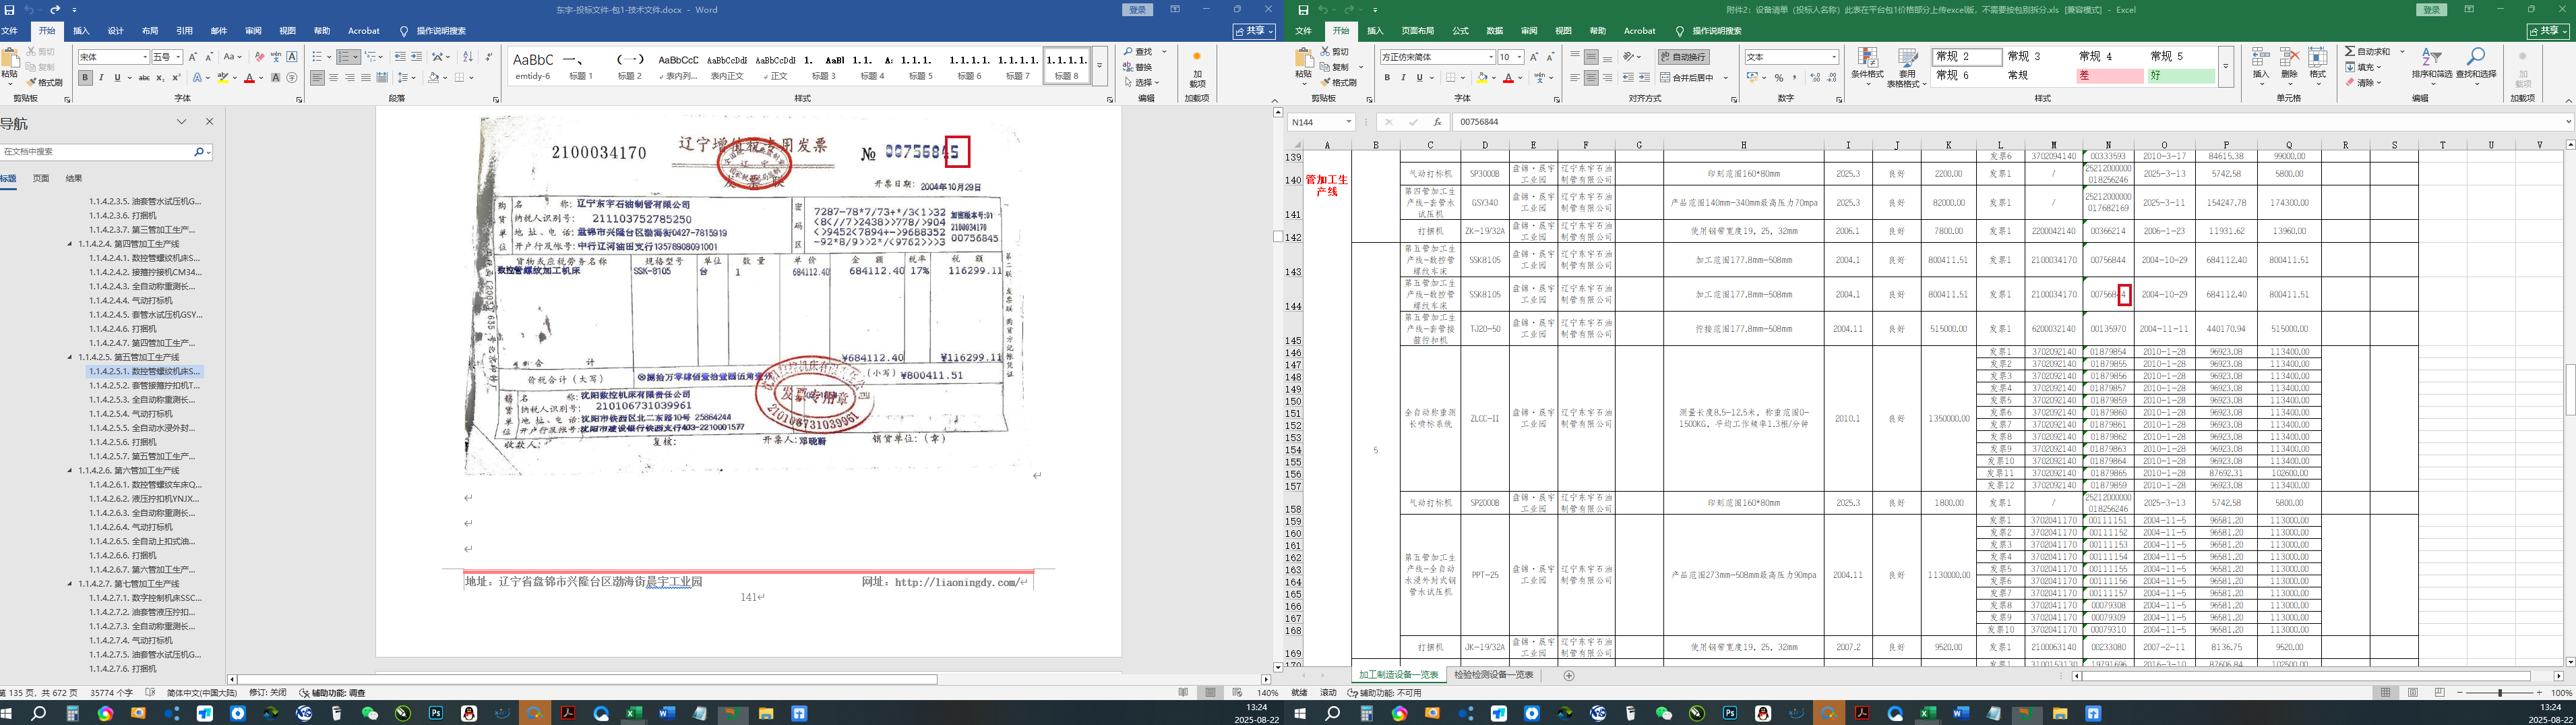Open the Word font name dropdown
Screen dimensions: 2576x725
[145, 57]
